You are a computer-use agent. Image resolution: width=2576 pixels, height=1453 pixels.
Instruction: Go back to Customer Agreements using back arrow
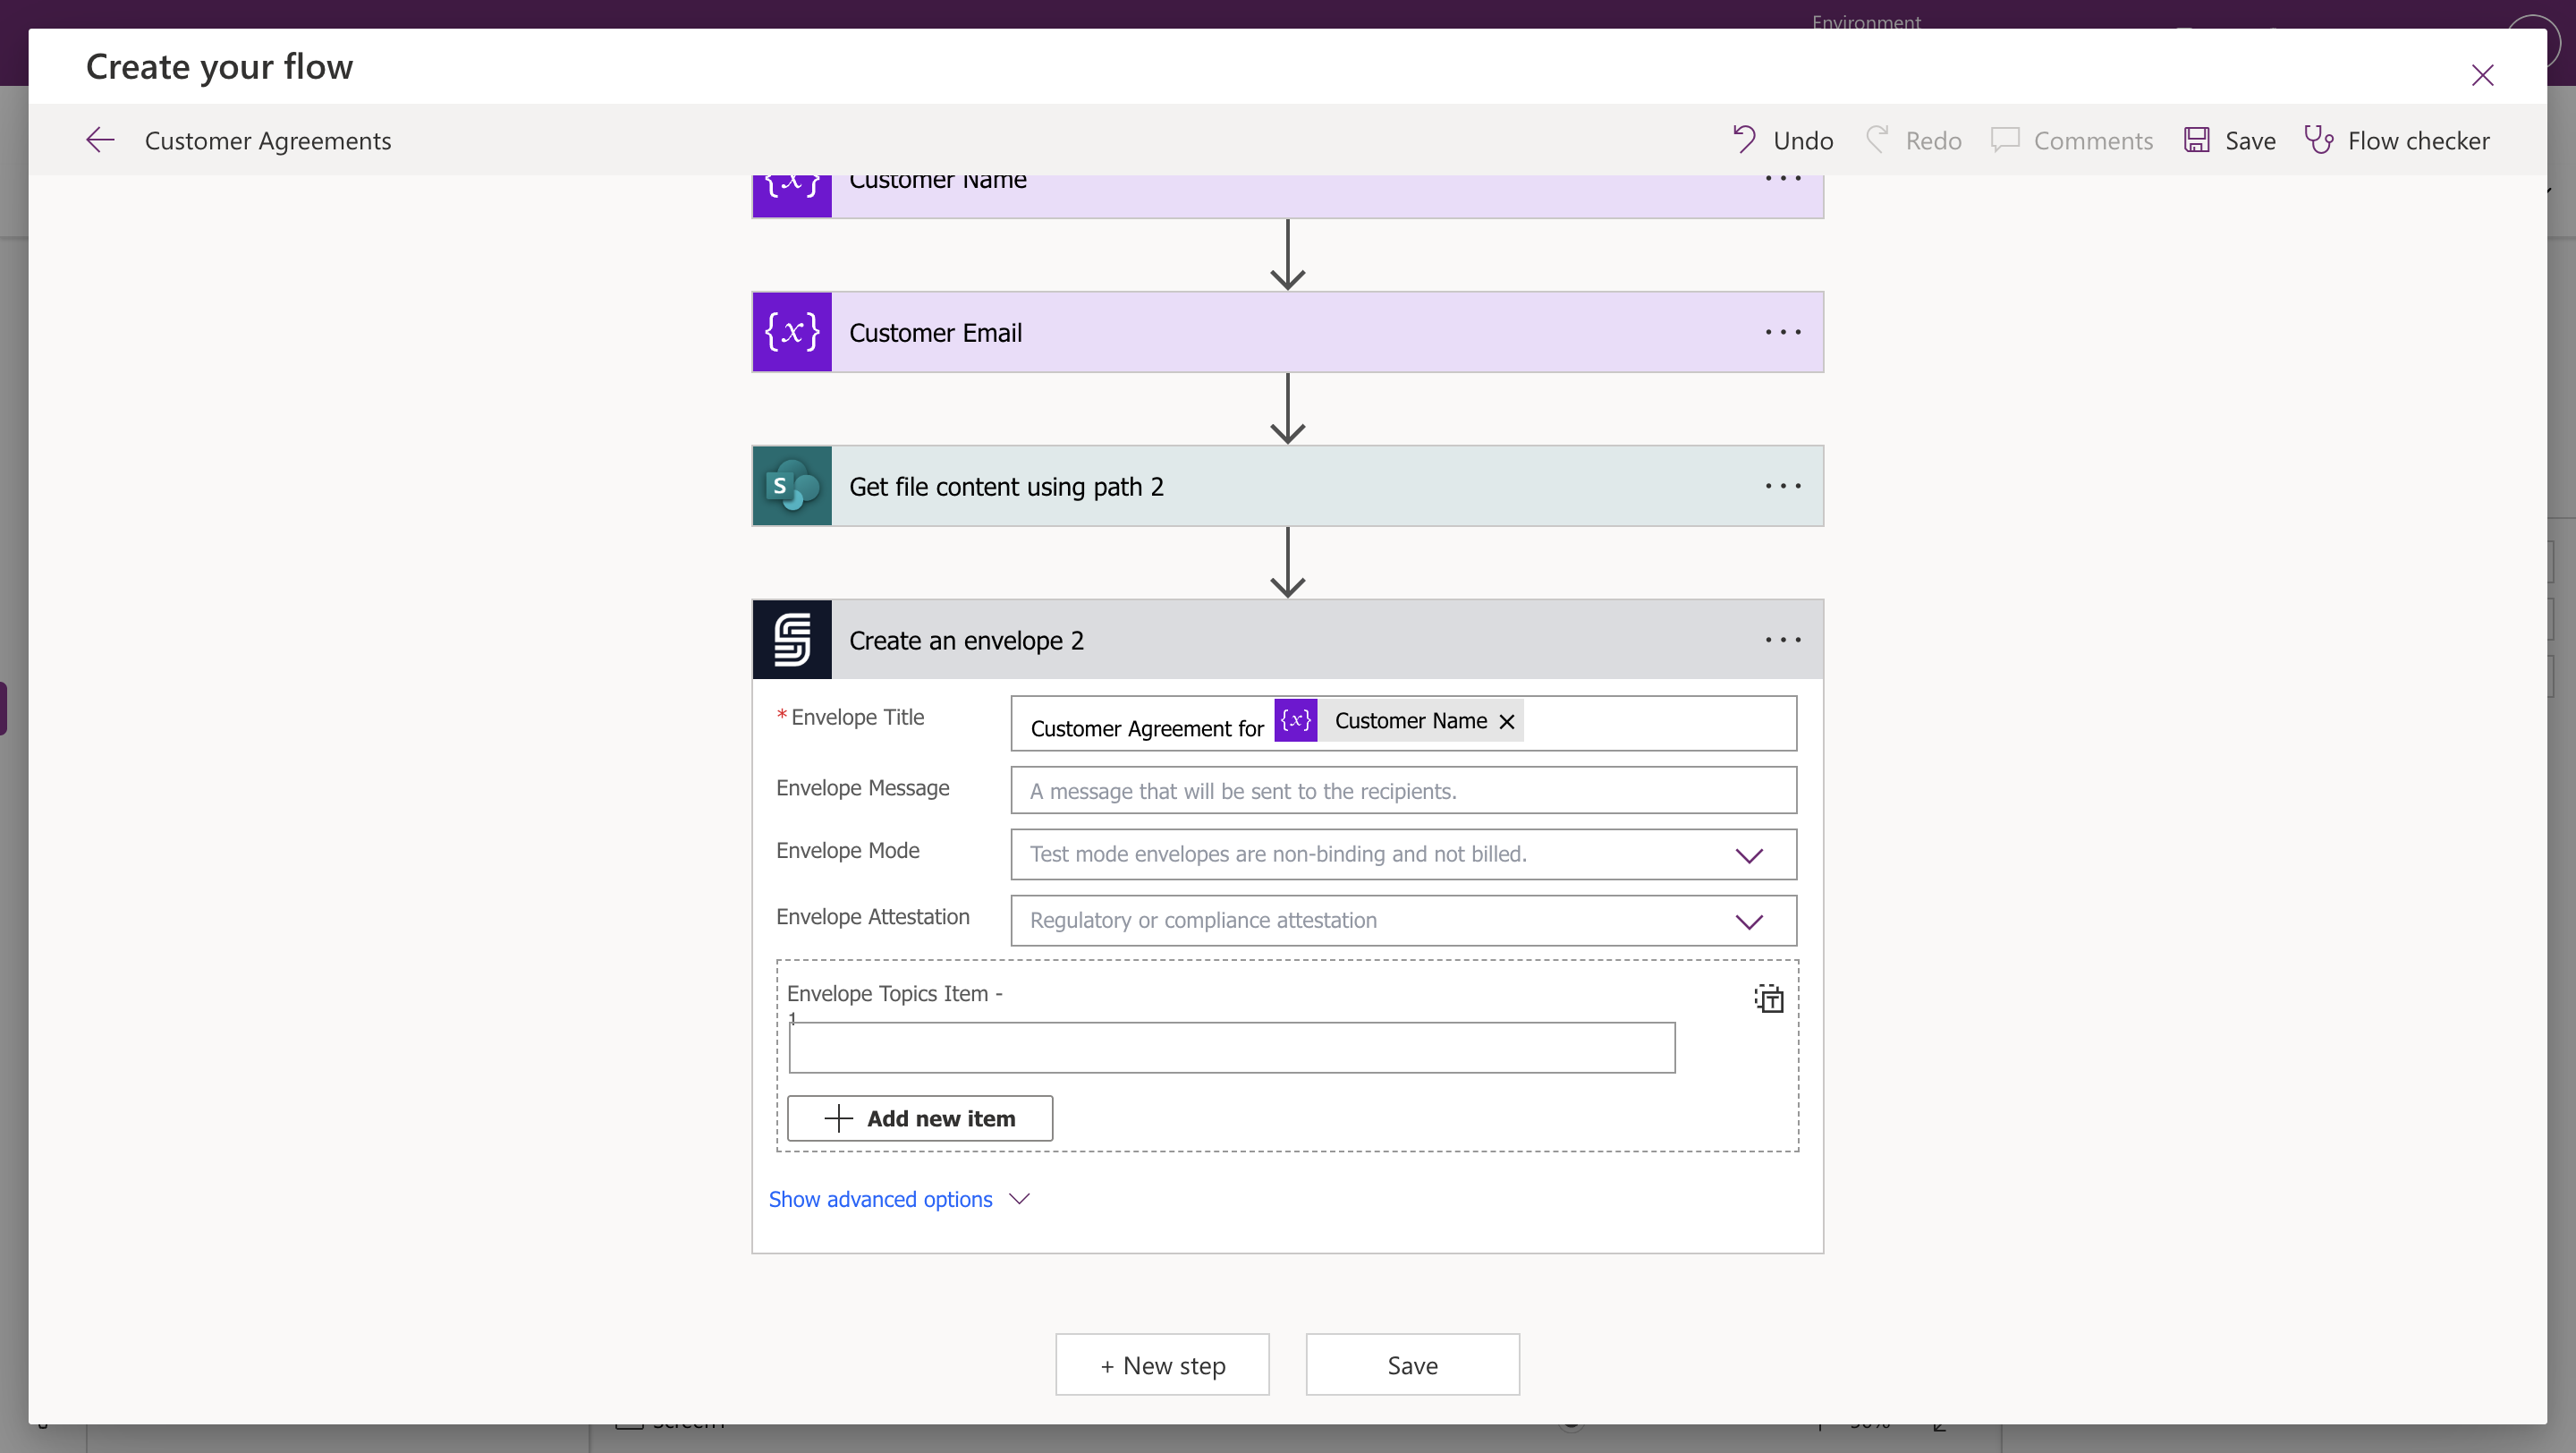(99, 139)
